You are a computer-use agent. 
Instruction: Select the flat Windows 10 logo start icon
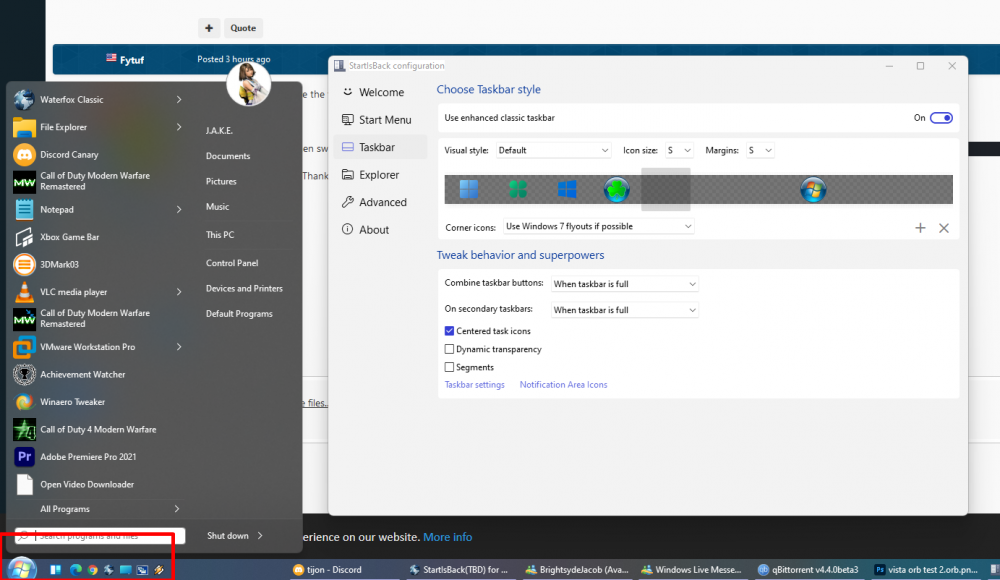[567, 189]
